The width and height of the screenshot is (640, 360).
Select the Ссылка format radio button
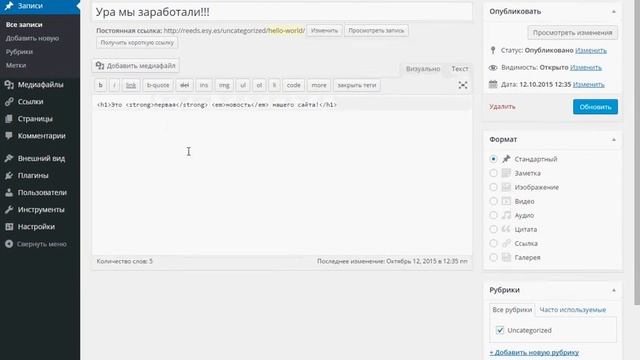coord(493,243)
